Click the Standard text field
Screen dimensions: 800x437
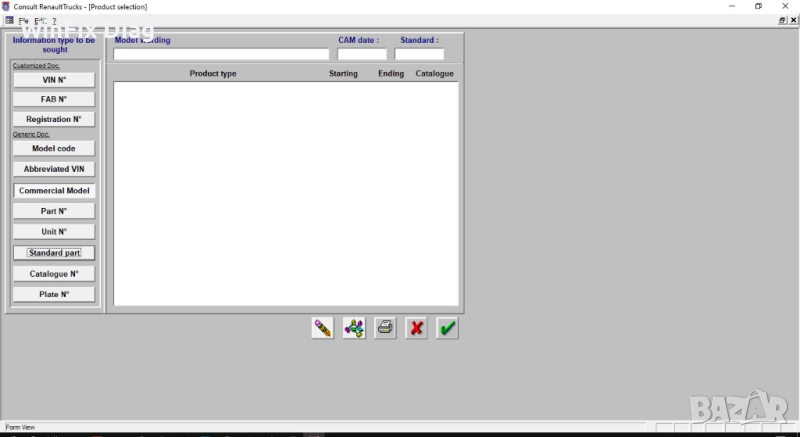419,55
